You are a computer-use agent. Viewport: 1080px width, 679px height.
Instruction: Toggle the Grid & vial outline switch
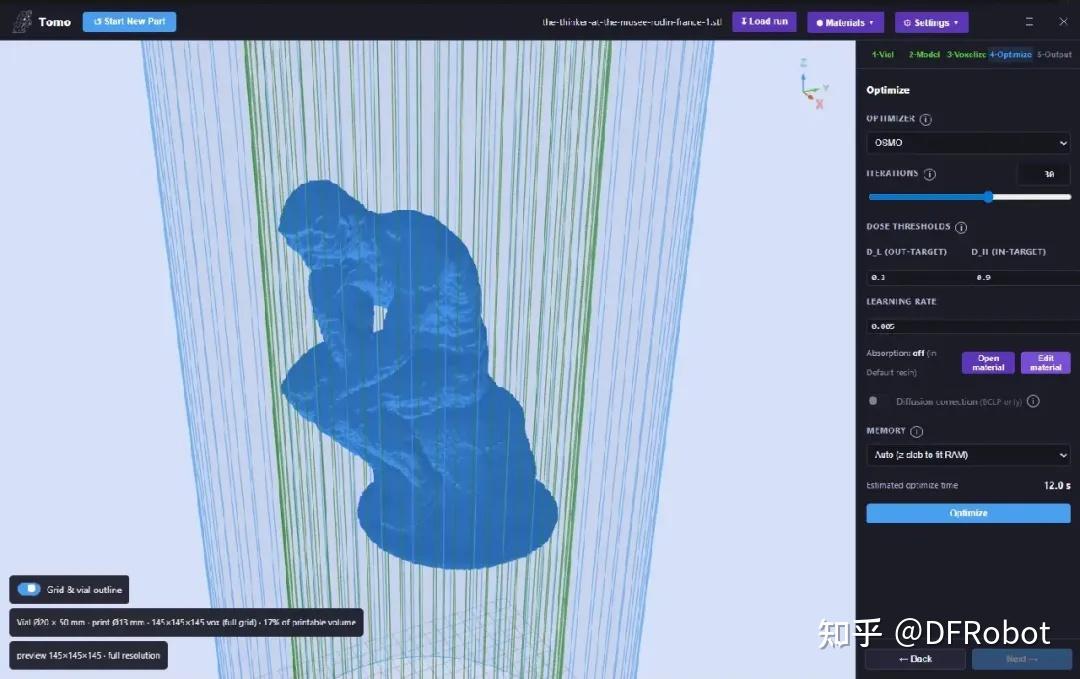(x=29, y=589)
